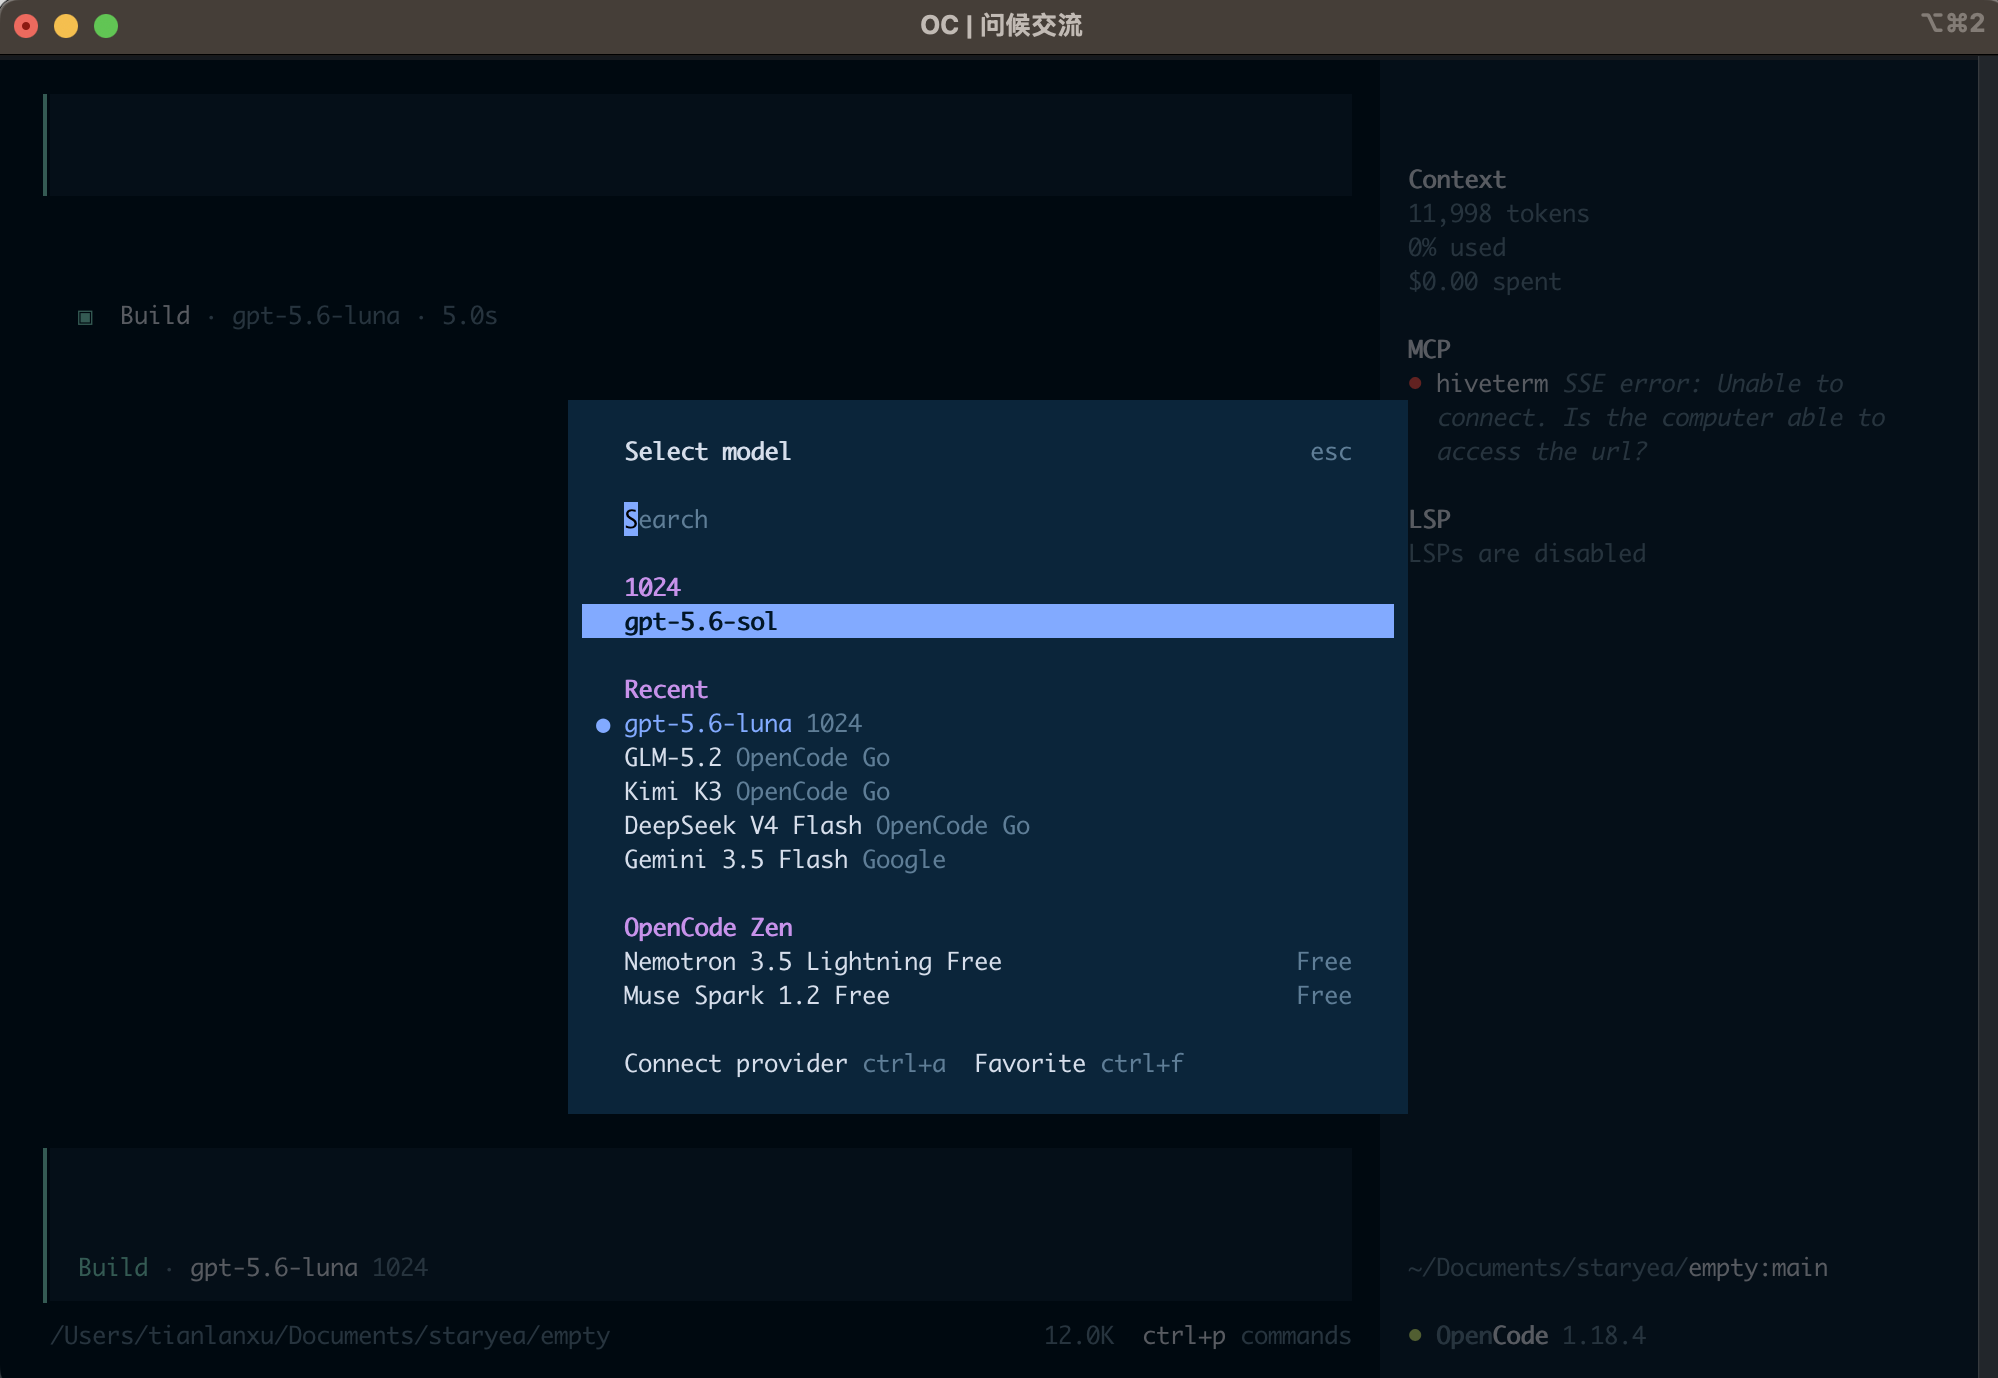Screen dimensions: 1998x1378
Task: Click the square Build icon in message
Action: [85, 317]
